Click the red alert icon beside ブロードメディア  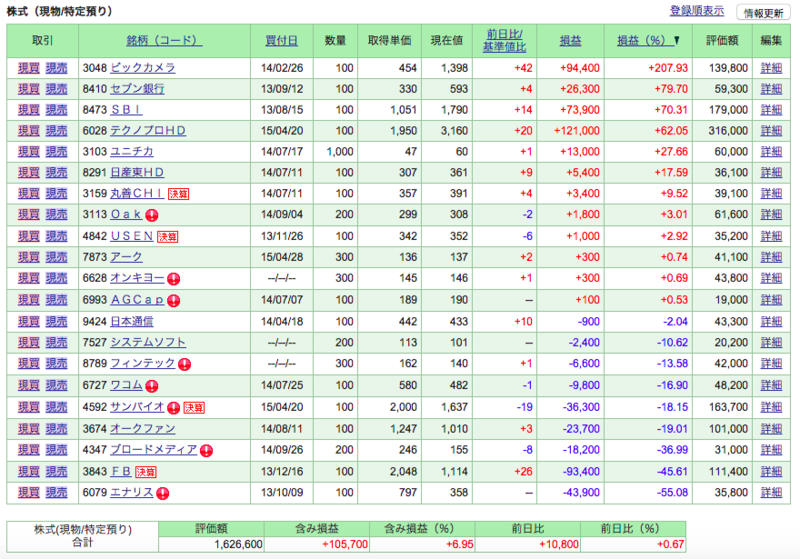pos(206,451)
